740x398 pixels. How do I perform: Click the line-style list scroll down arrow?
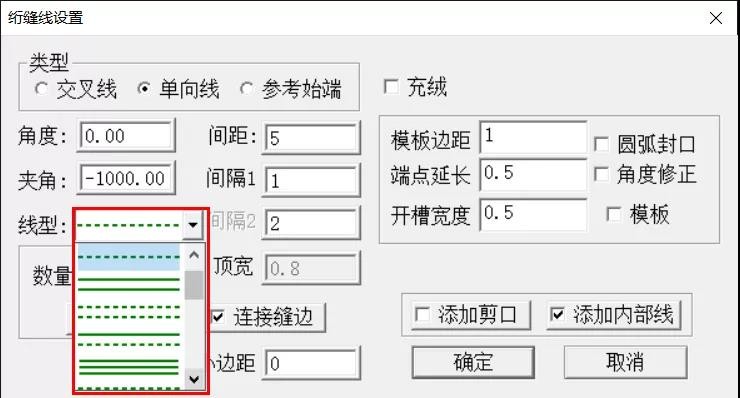(x=193, y=379)
